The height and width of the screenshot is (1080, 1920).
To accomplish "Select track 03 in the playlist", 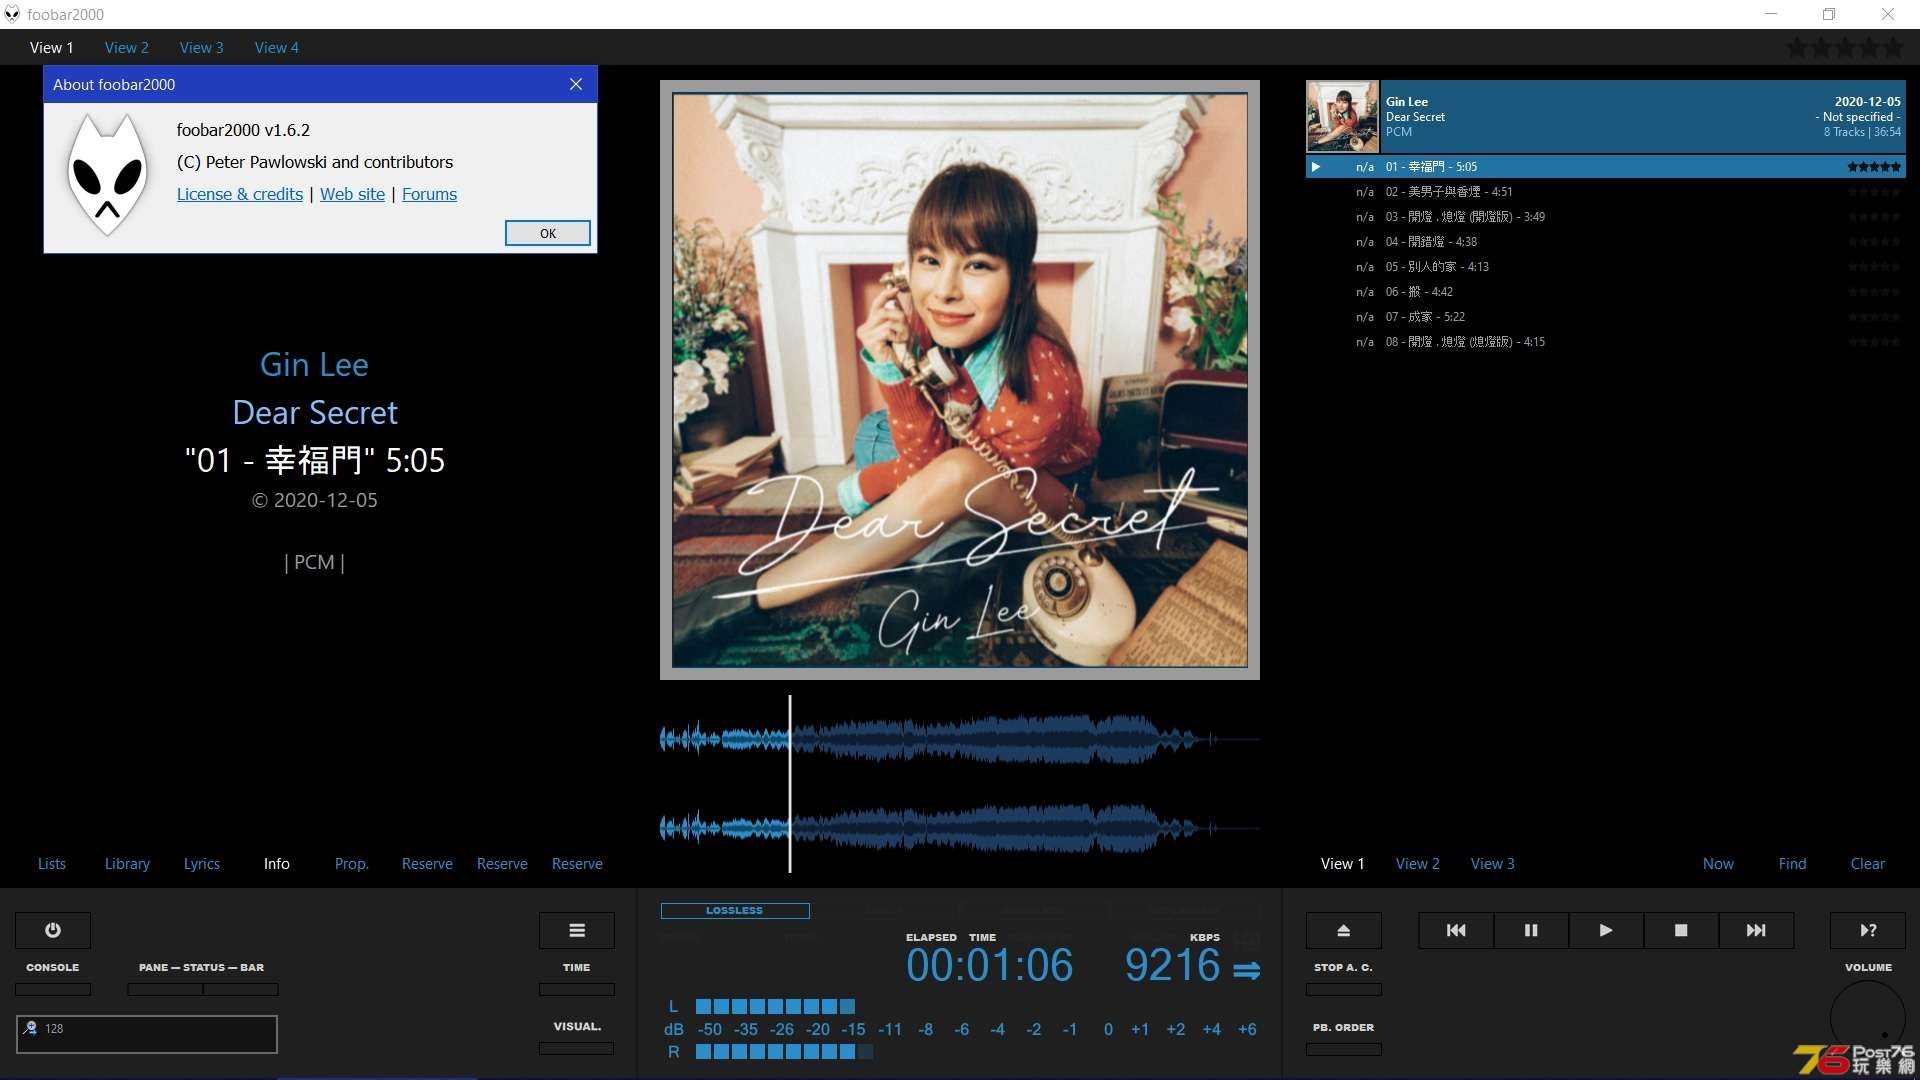I will coord(1606,217).
